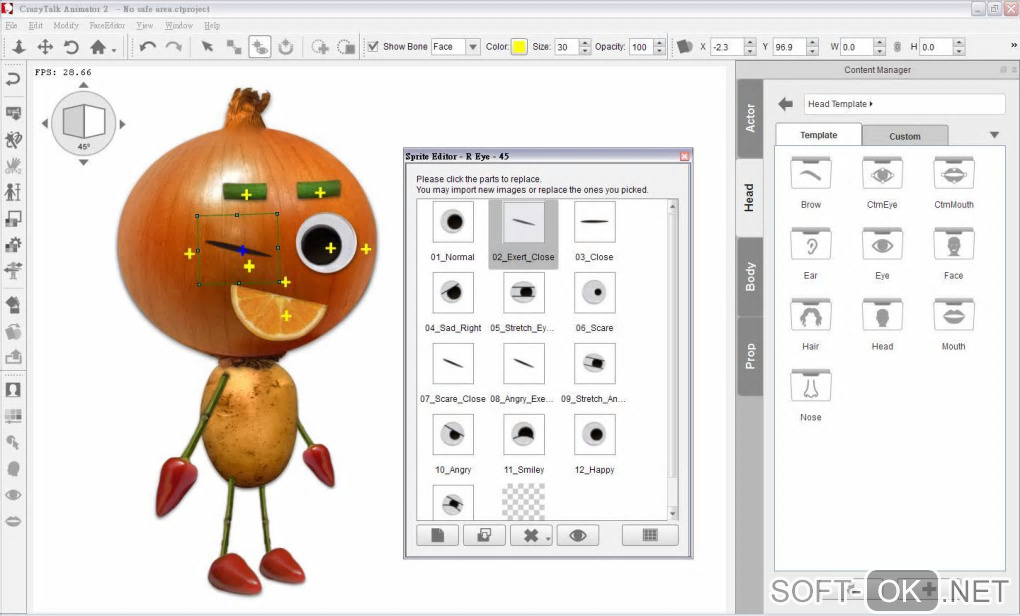1020x616 pixels.
Task: Click the Redo arrow in toolbar
Action: [x=173, y=47]
